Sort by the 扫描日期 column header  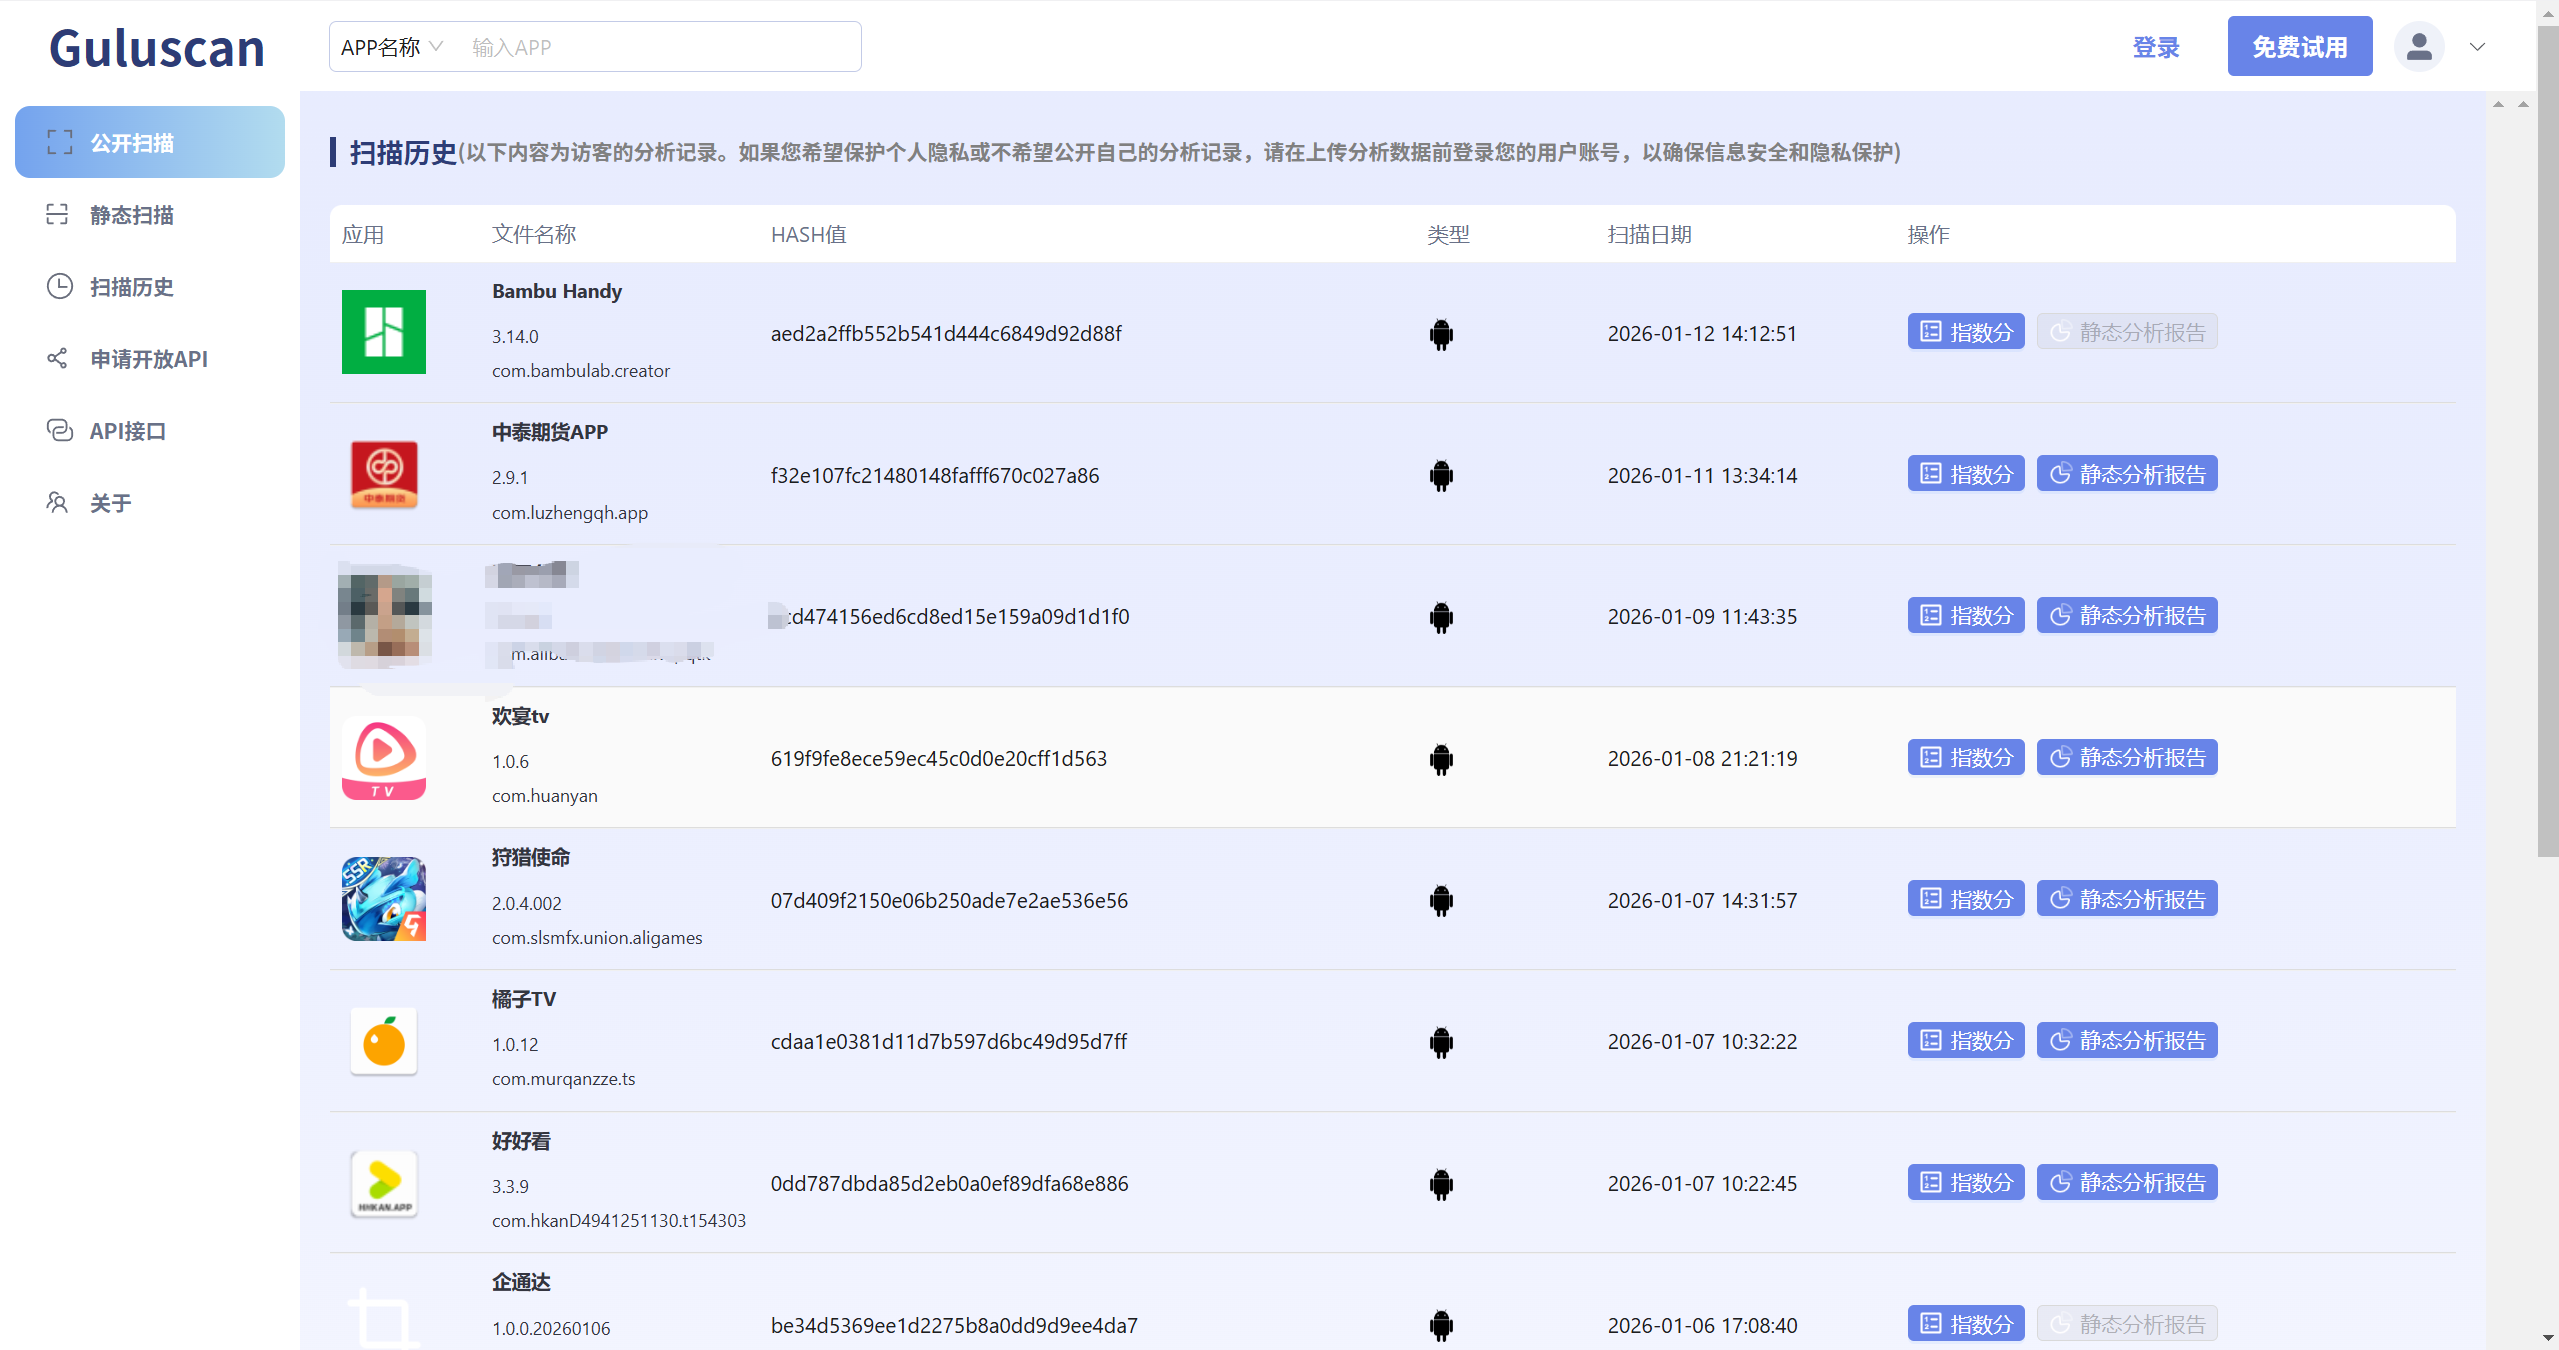coord(1648,234)
